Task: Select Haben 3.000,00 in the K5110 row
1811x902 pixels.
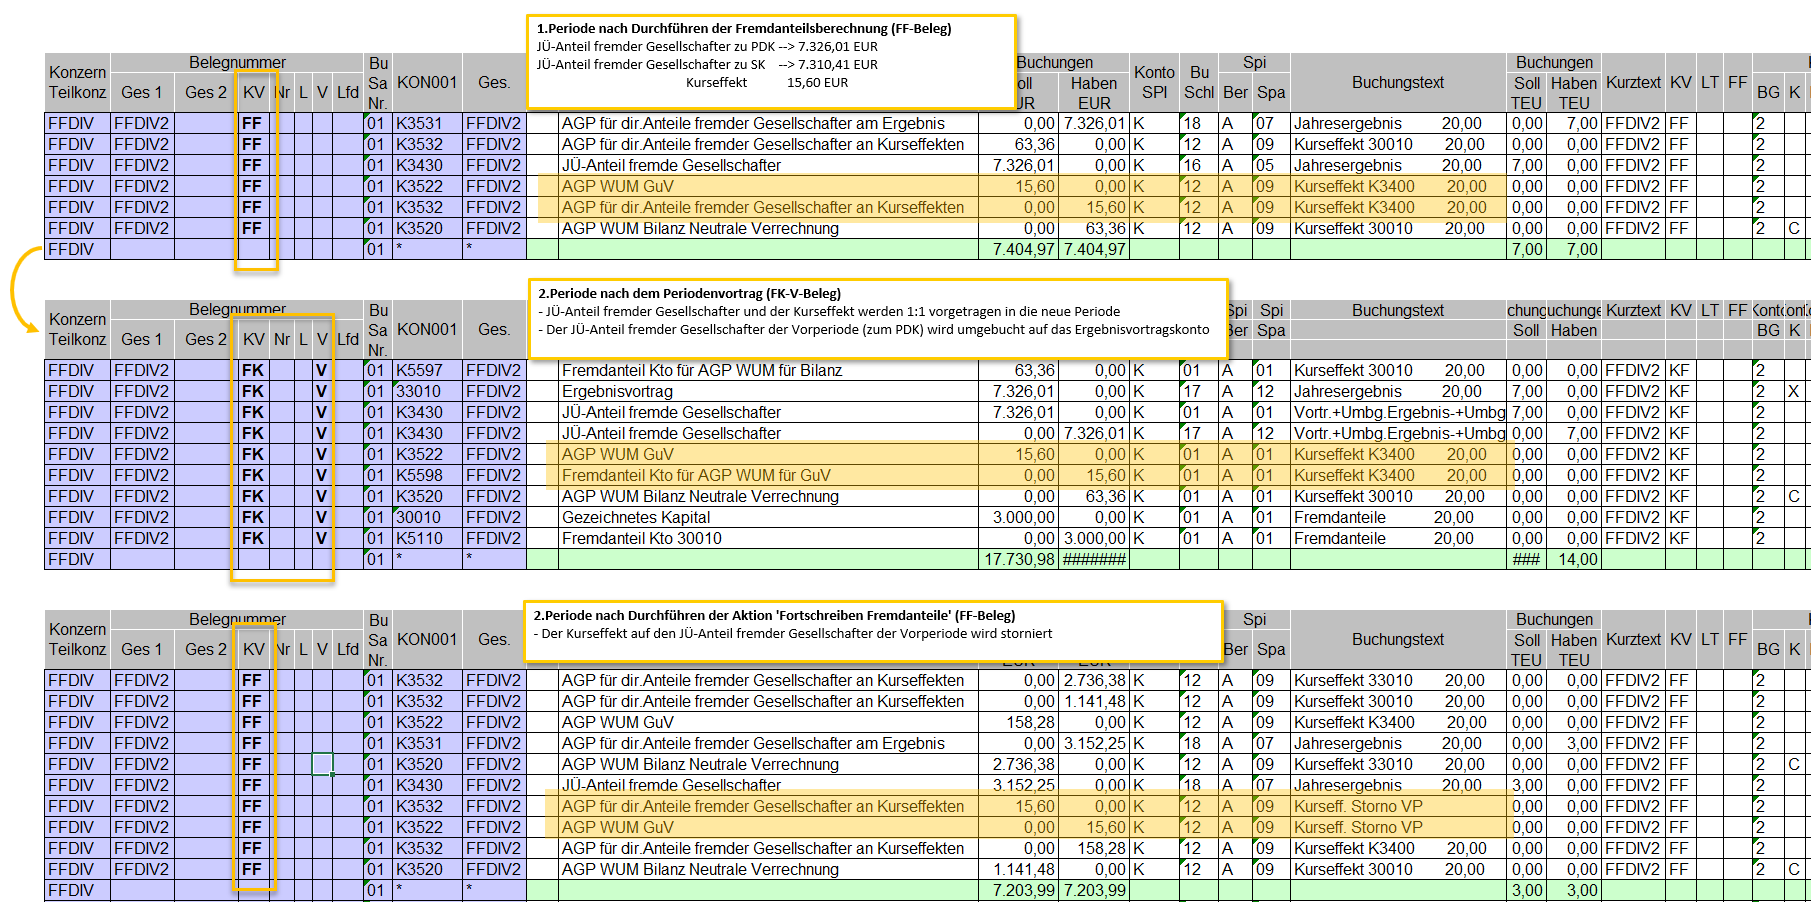Action: pyautogui.click(x=1094, y=538)
